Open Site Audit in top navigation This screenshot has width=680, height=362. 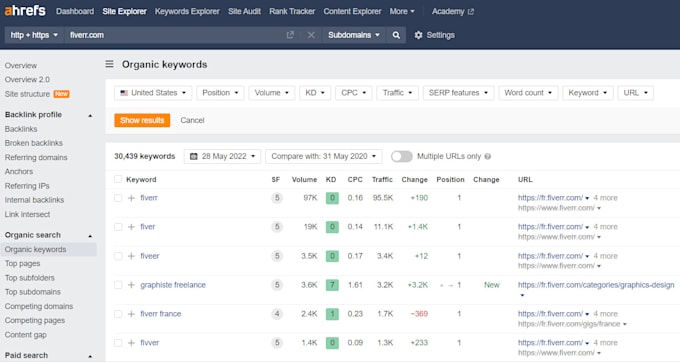(244, 11)
